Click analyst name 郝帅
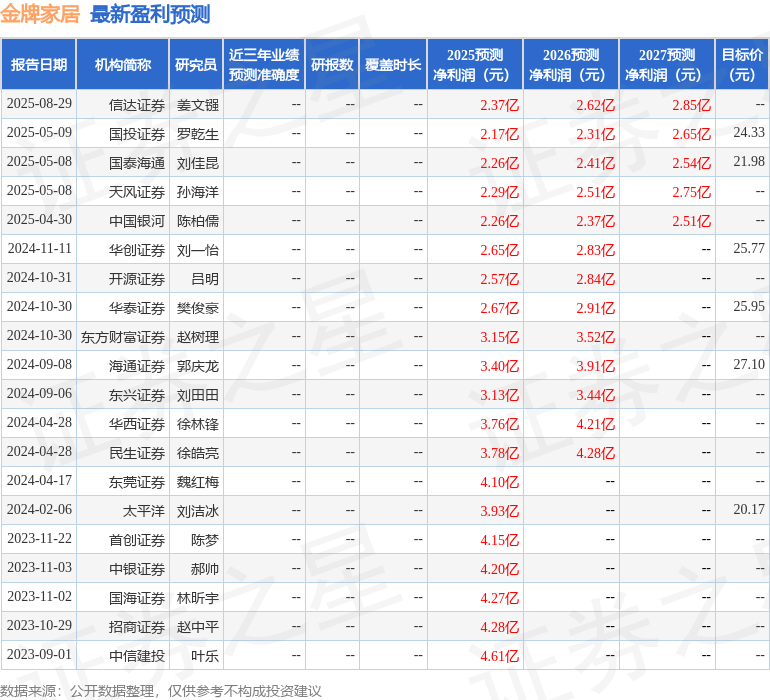Image resolution: width=770 pixels, height=700 pixels. [205, 569]
